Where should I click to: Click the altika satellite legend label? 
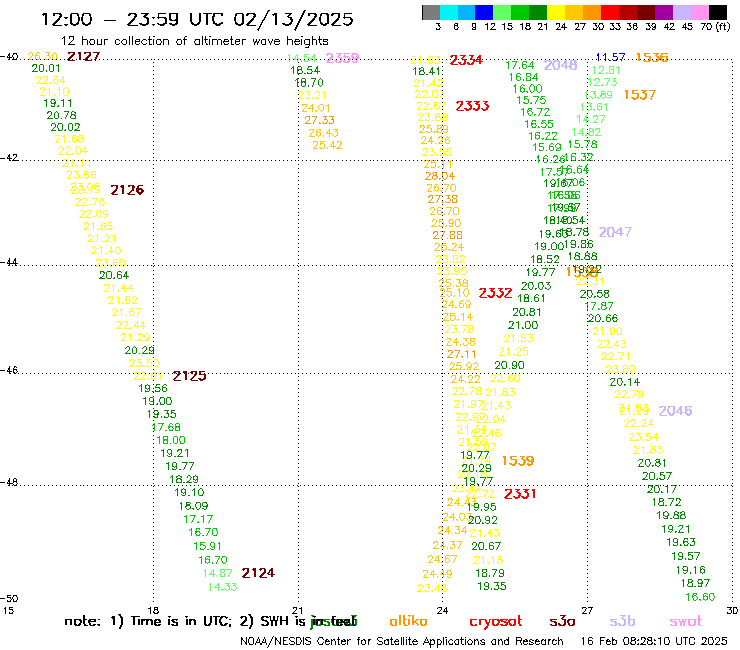(408, 621)
